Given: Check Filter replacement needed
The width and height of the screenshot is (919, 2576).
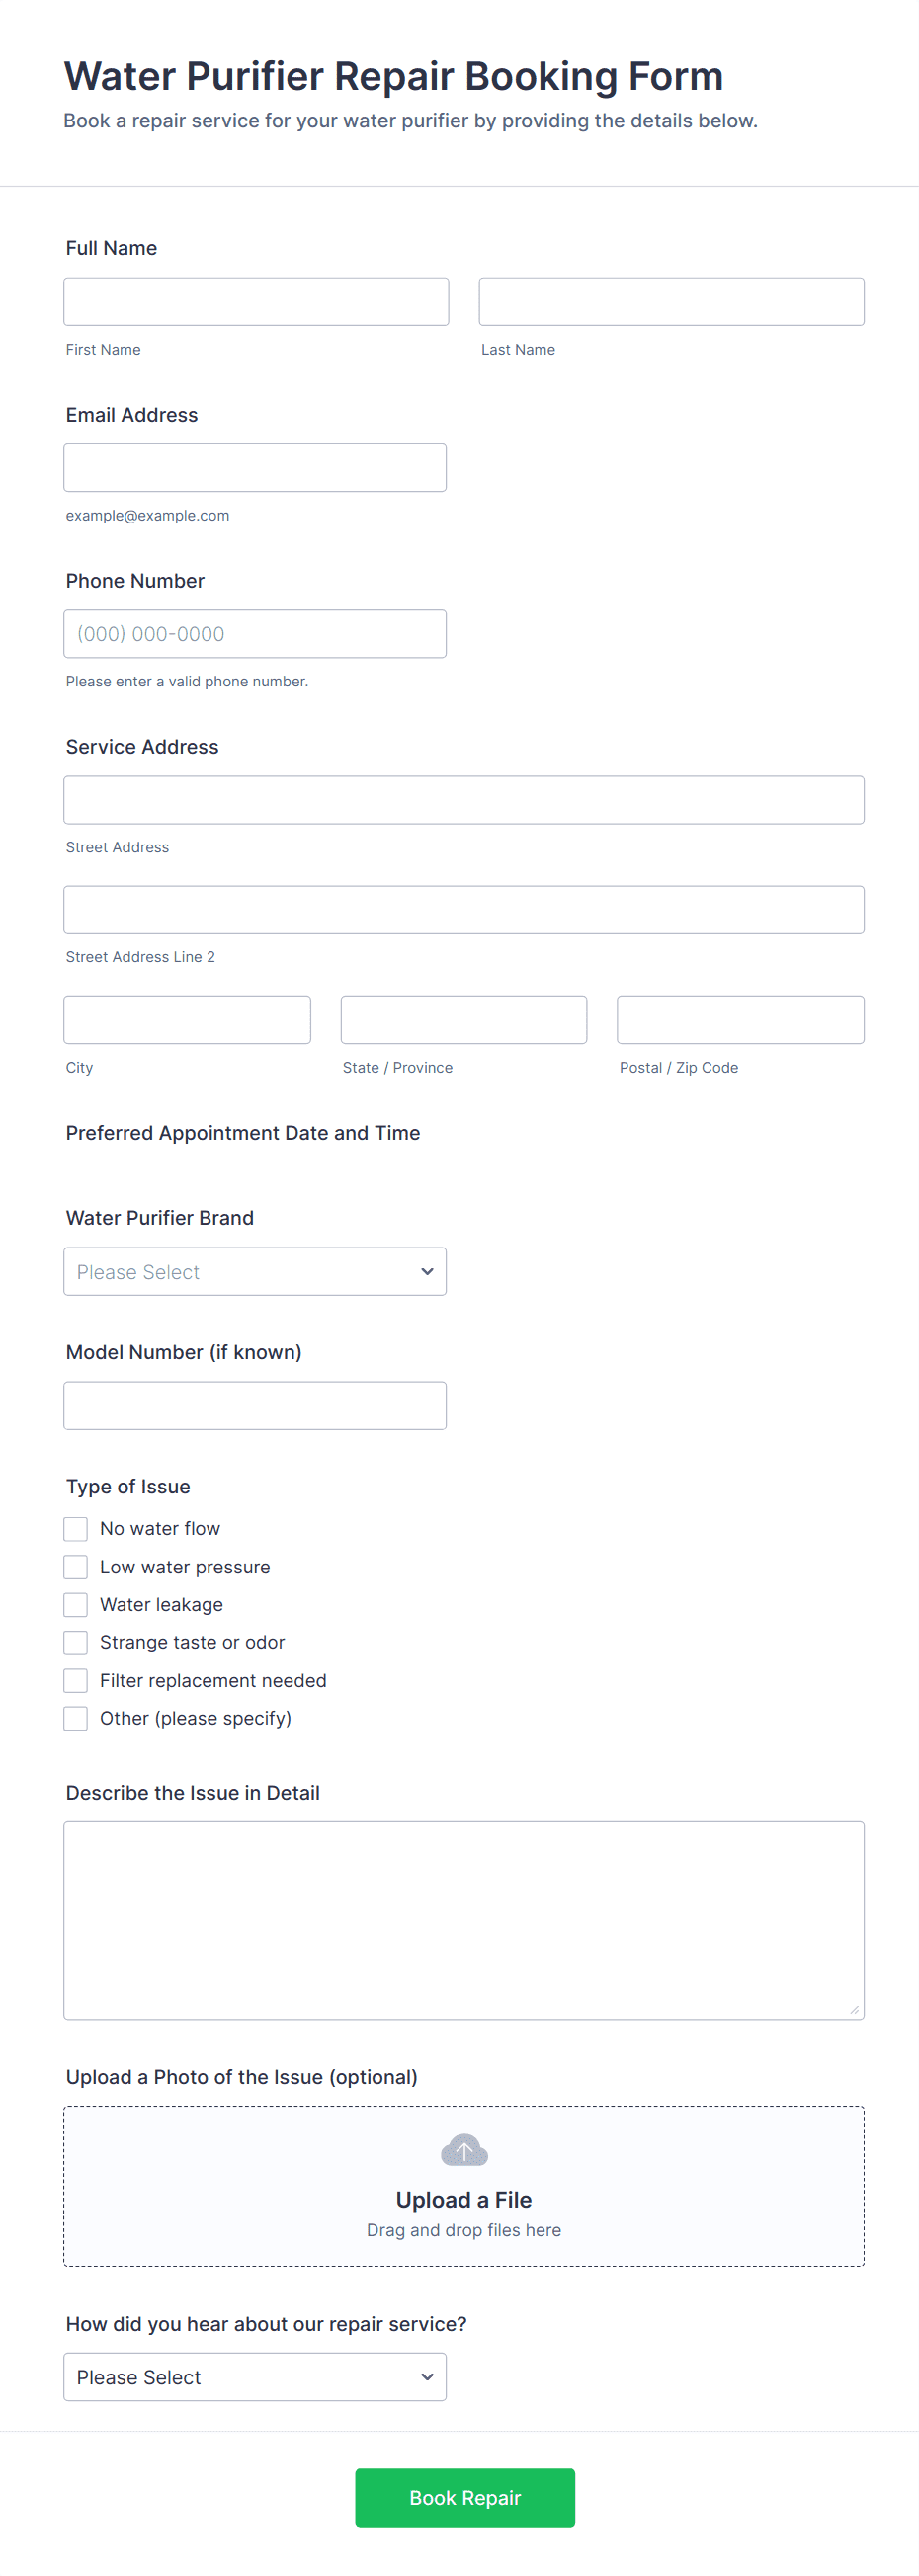Looking at the screenshot, I should (x=76, y=1680).
